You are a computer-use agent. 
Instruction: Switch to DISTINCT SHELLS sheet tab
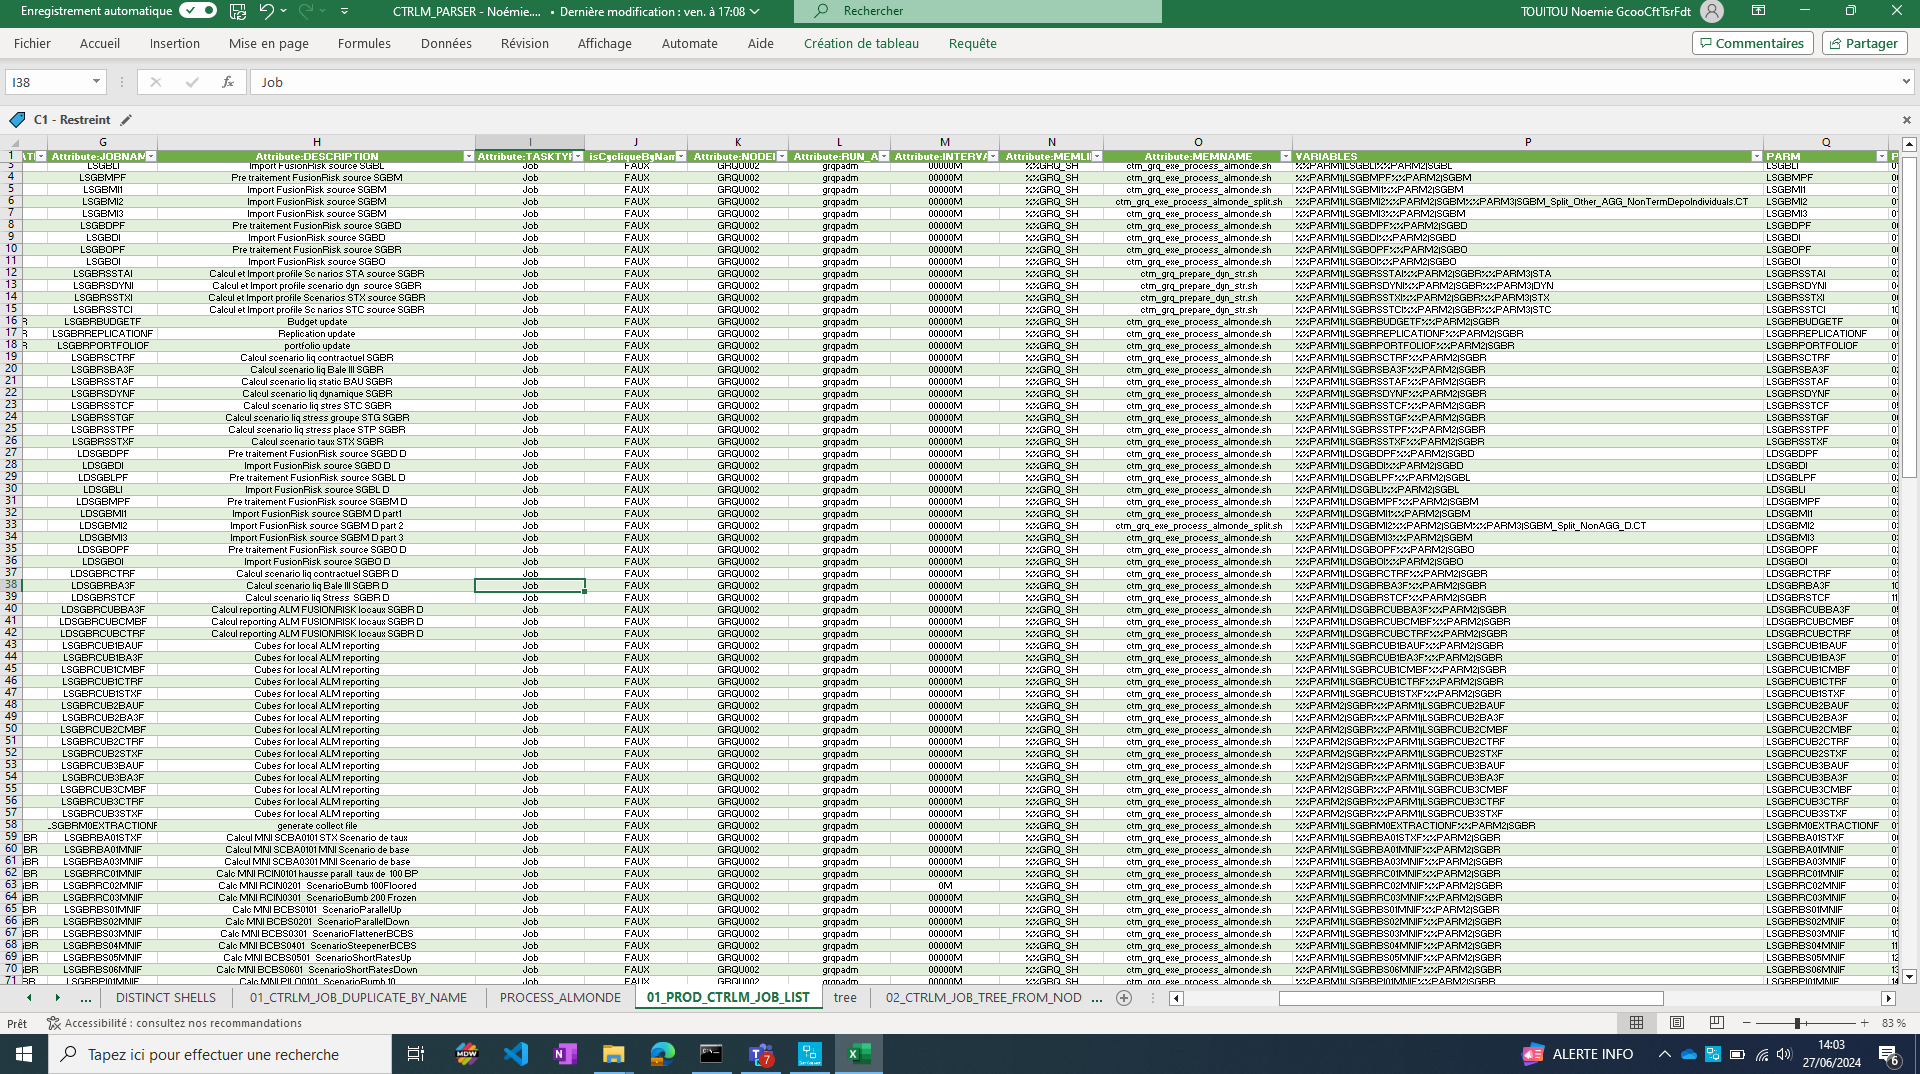click(x=165, y=998)
